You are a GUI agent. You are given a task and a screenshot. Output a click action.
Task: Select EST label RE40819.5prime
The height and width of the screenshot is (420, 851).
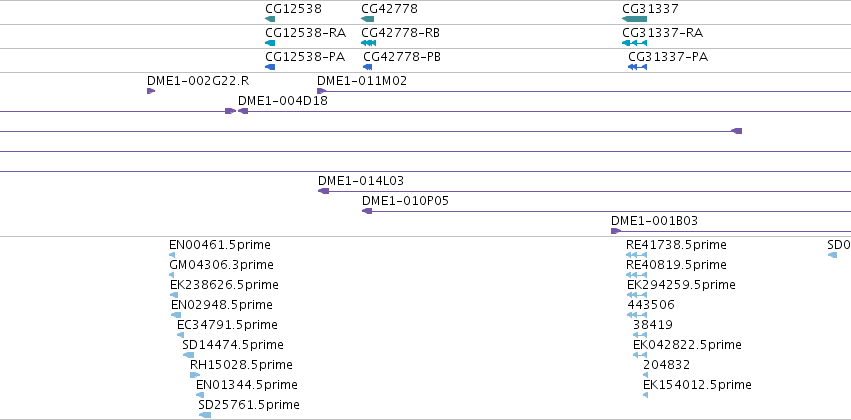[676, 265]
